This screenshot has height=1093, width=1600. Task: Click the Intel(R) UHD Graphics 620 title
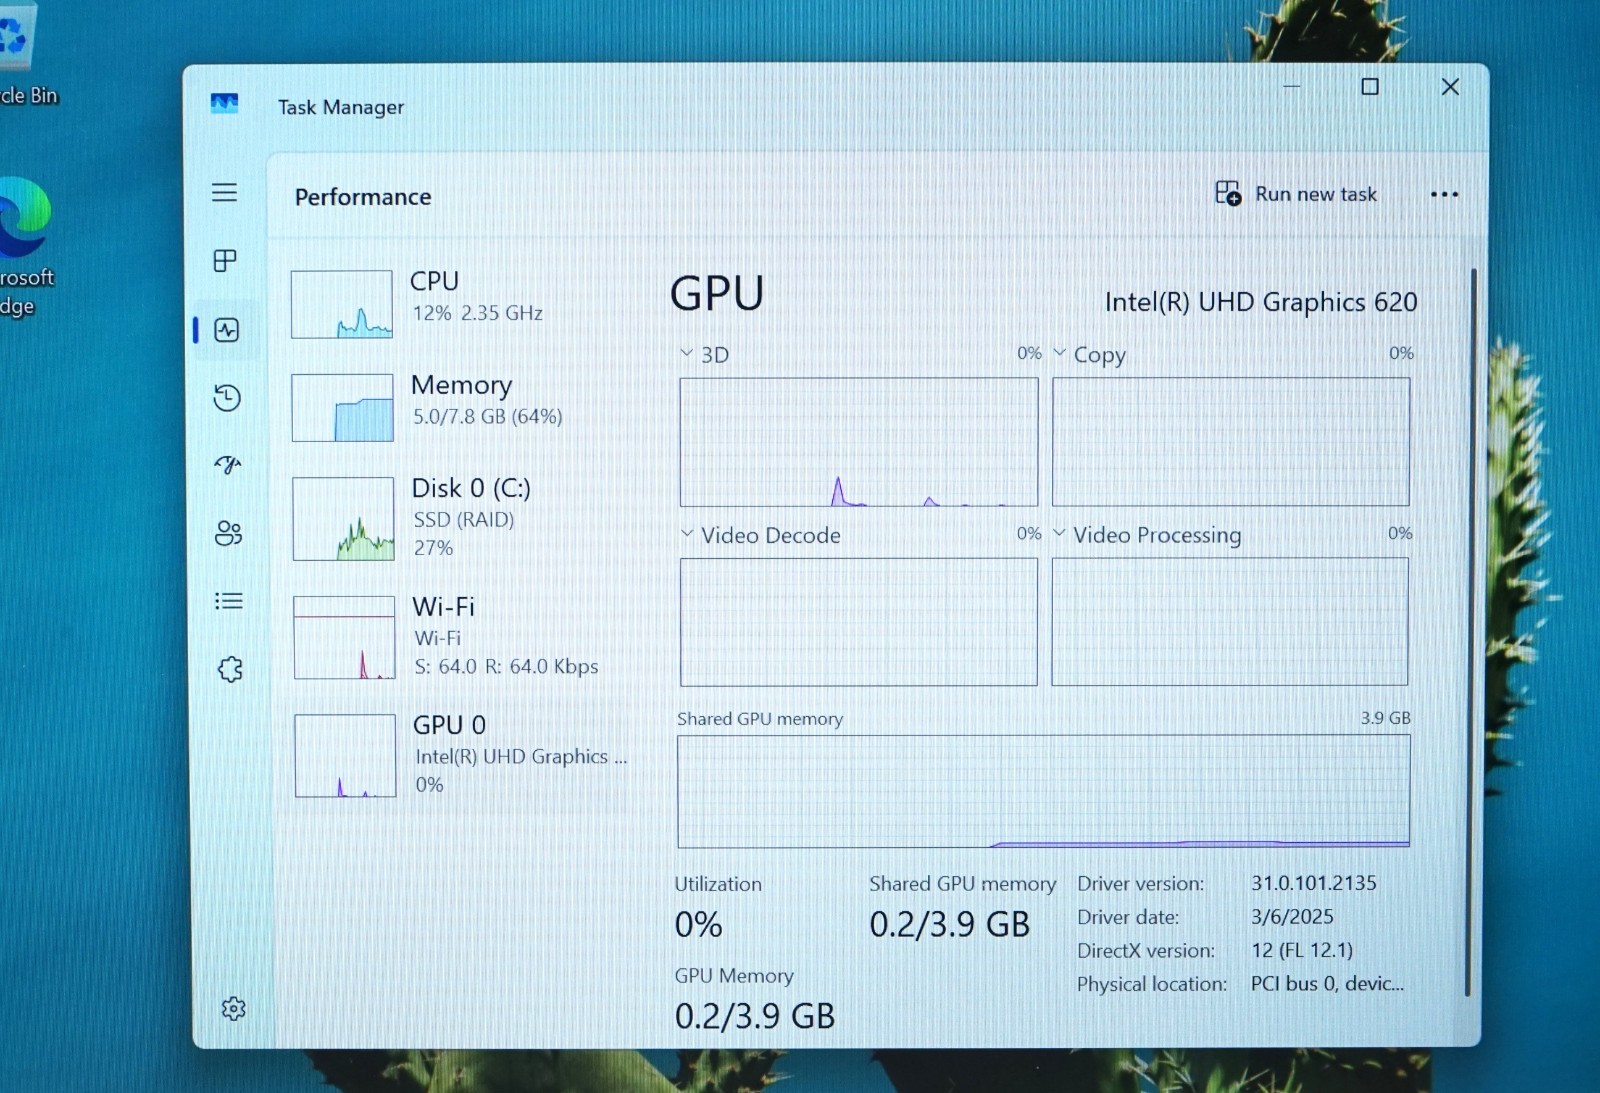point(1261,302)
